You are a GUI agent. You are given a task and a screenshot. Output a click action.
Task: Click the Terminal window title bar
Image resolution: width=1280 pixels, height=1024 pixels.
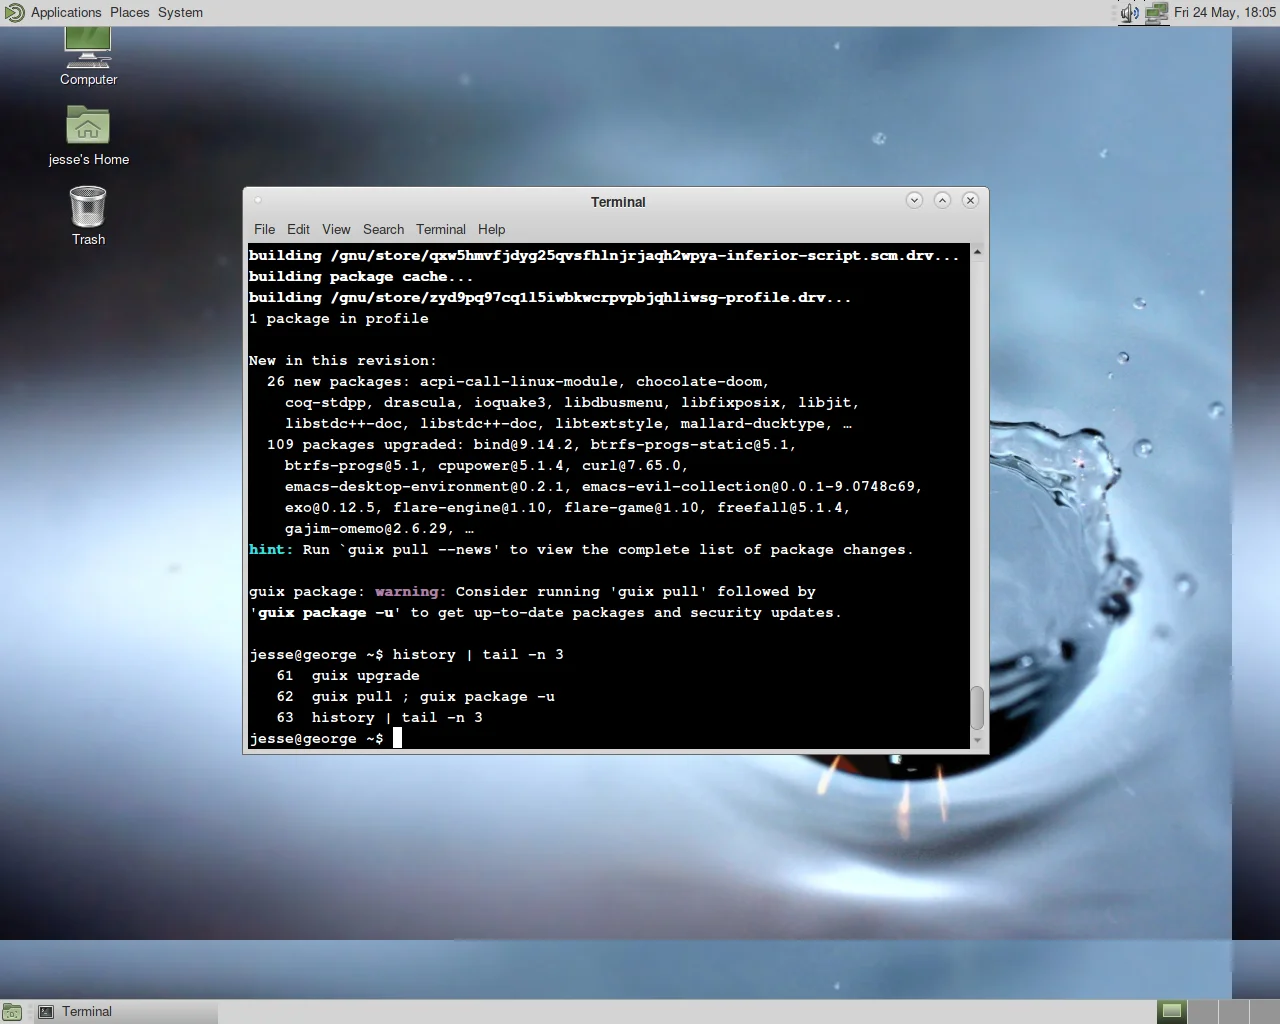[618, 202]
